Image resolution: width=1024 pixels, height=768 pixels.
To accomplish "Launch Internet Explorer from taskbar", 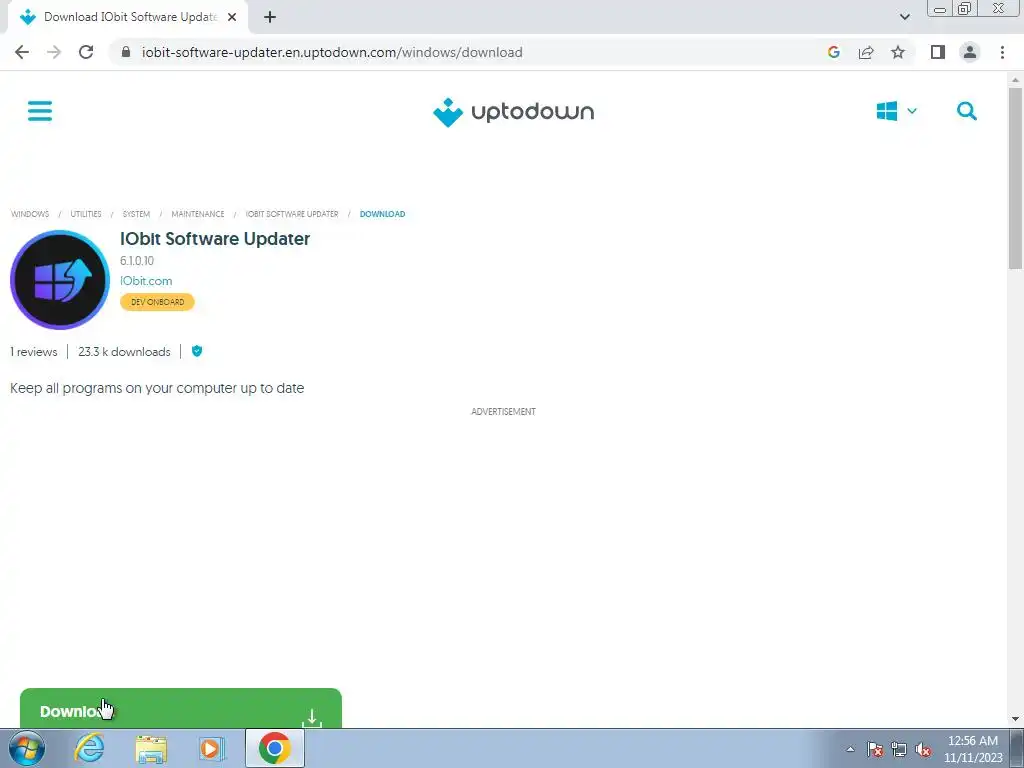I will (89, 748).
